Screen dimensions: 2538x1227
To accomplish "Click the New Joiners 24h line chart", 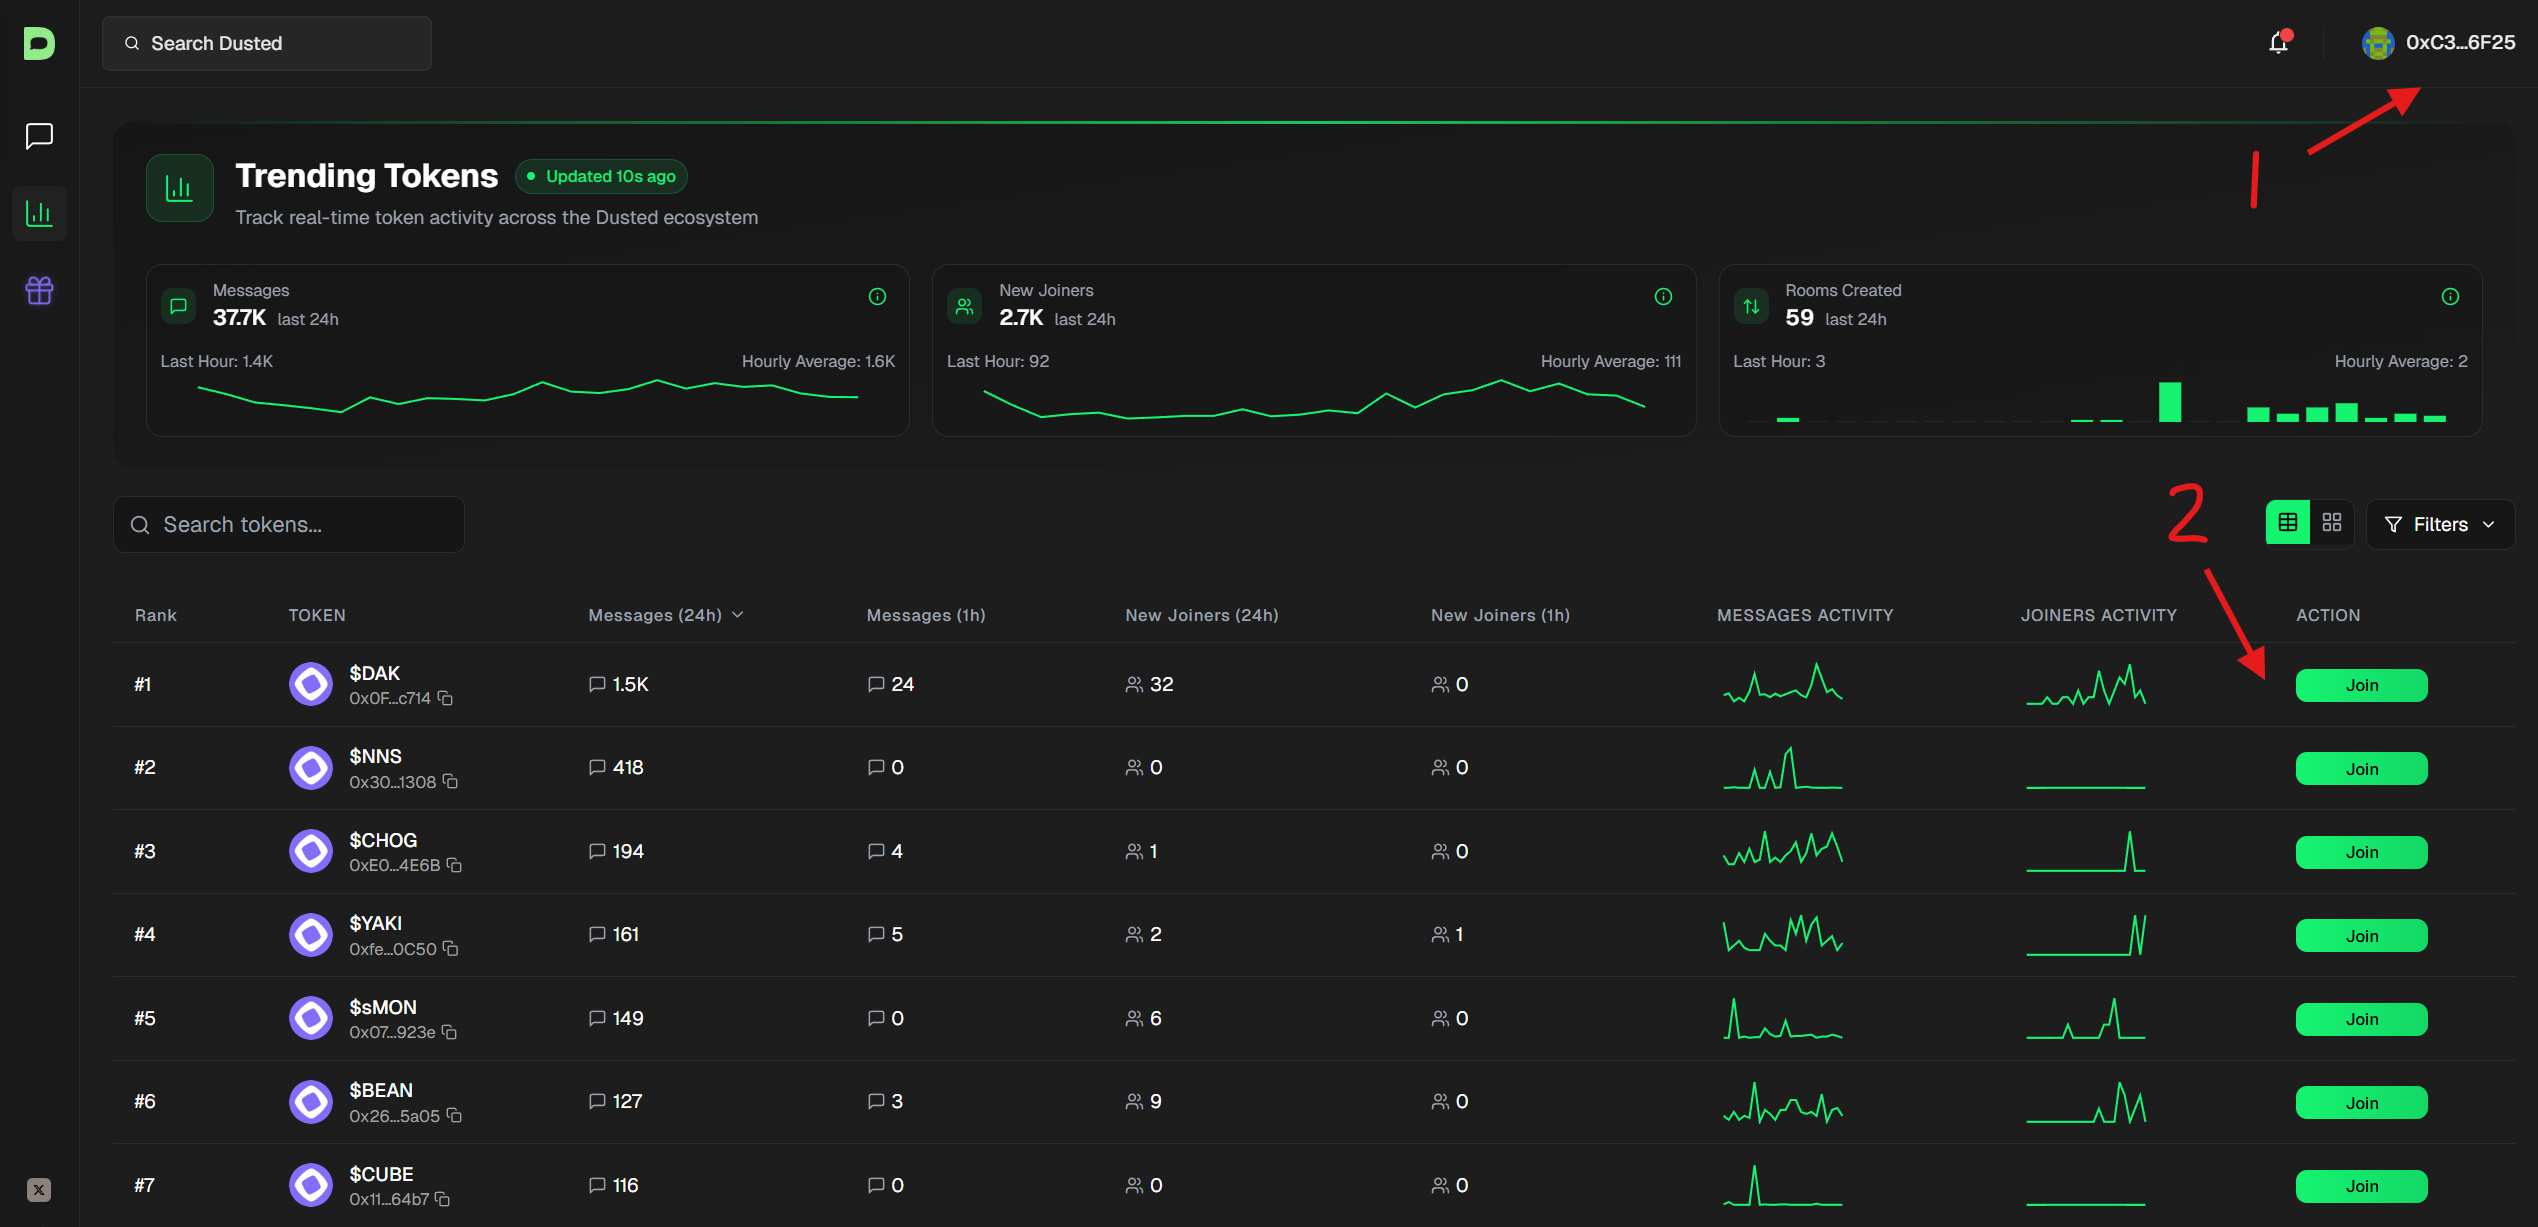I will pos(1314,399).
